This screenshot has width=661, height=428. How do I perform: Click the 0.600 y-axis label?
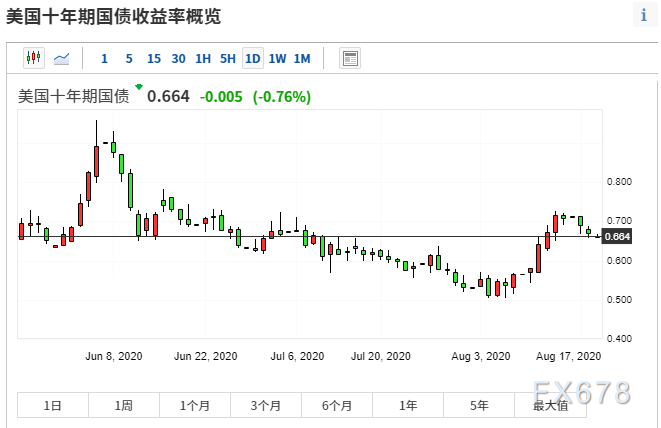[619, 261]
